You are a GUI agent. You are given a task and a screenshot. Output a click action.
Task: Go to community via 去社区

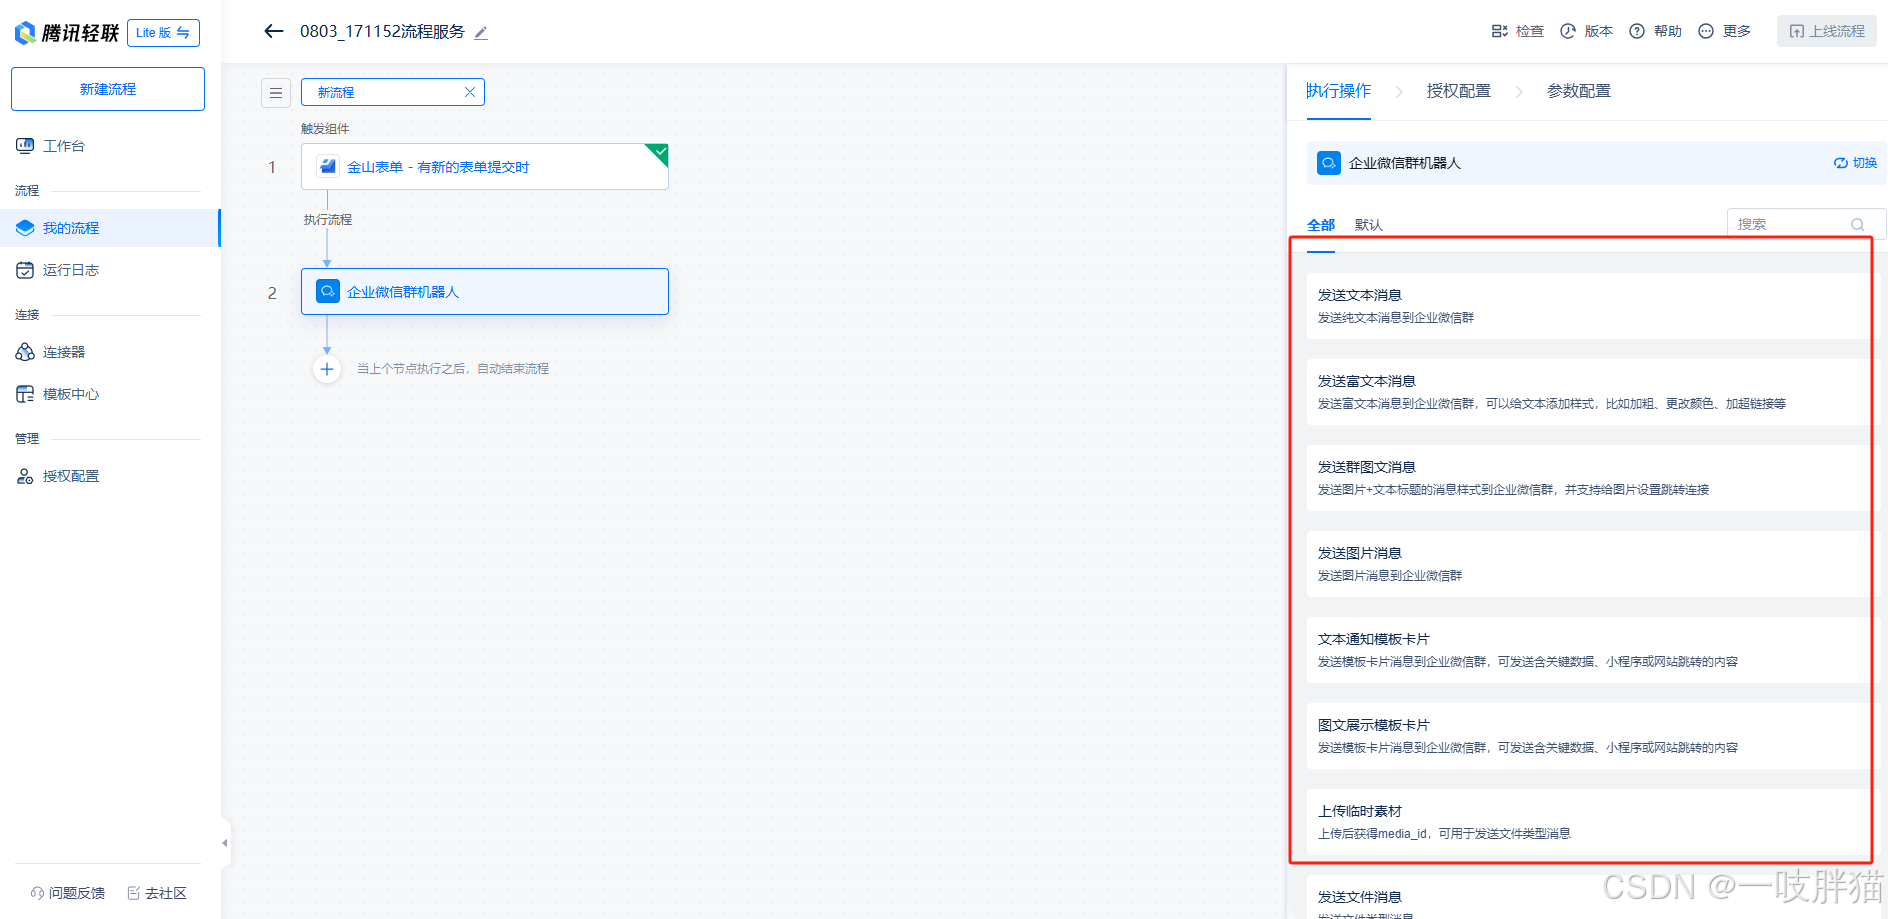(x=157, y=893)
